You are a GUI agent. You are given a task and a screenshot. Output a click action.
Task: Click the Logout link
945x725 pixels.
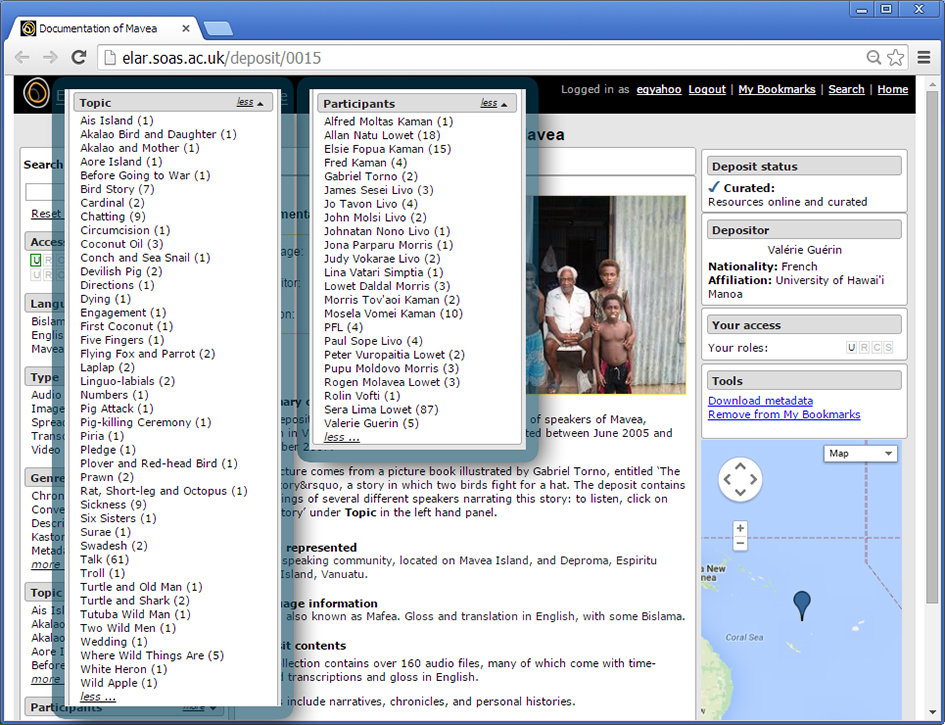coord(707,89)
